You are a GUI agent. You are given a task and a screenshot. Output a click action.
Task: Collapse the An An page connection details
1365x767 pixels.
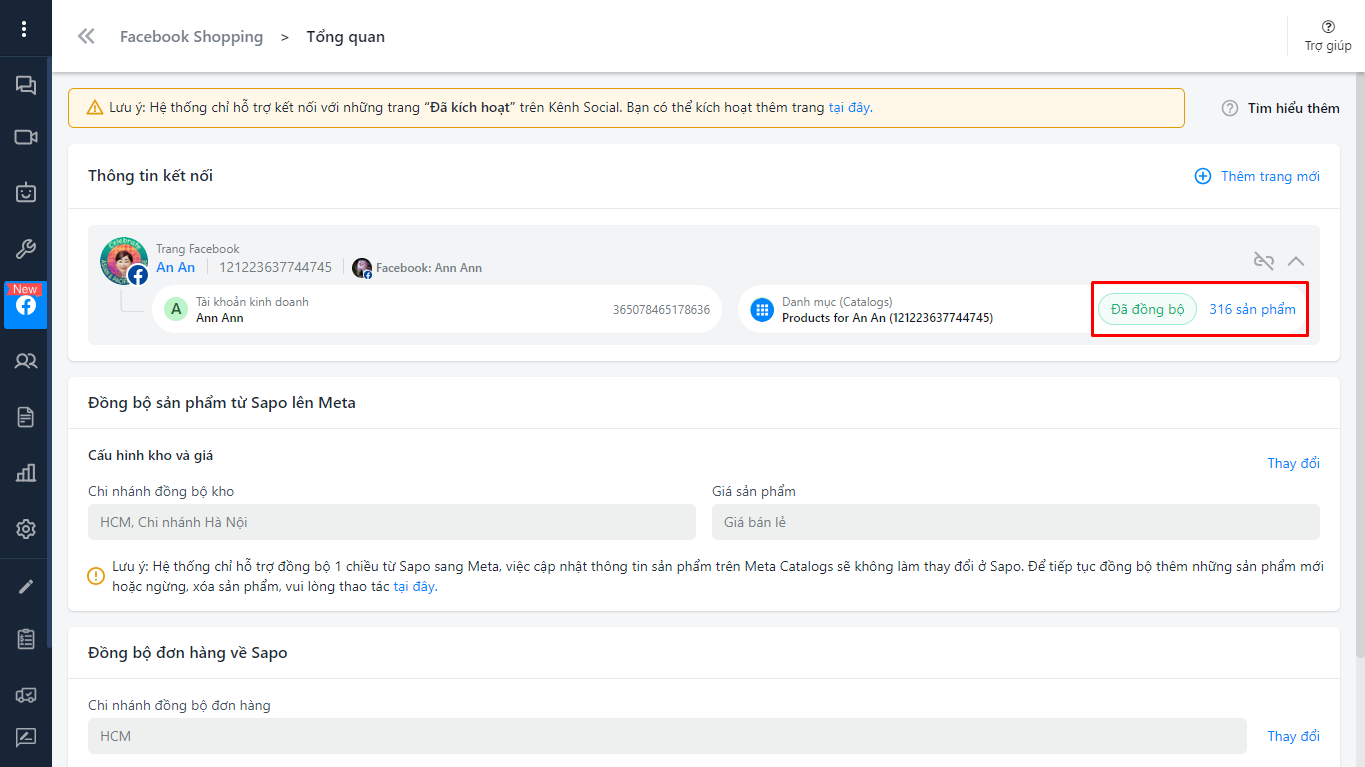[1296, 261]
